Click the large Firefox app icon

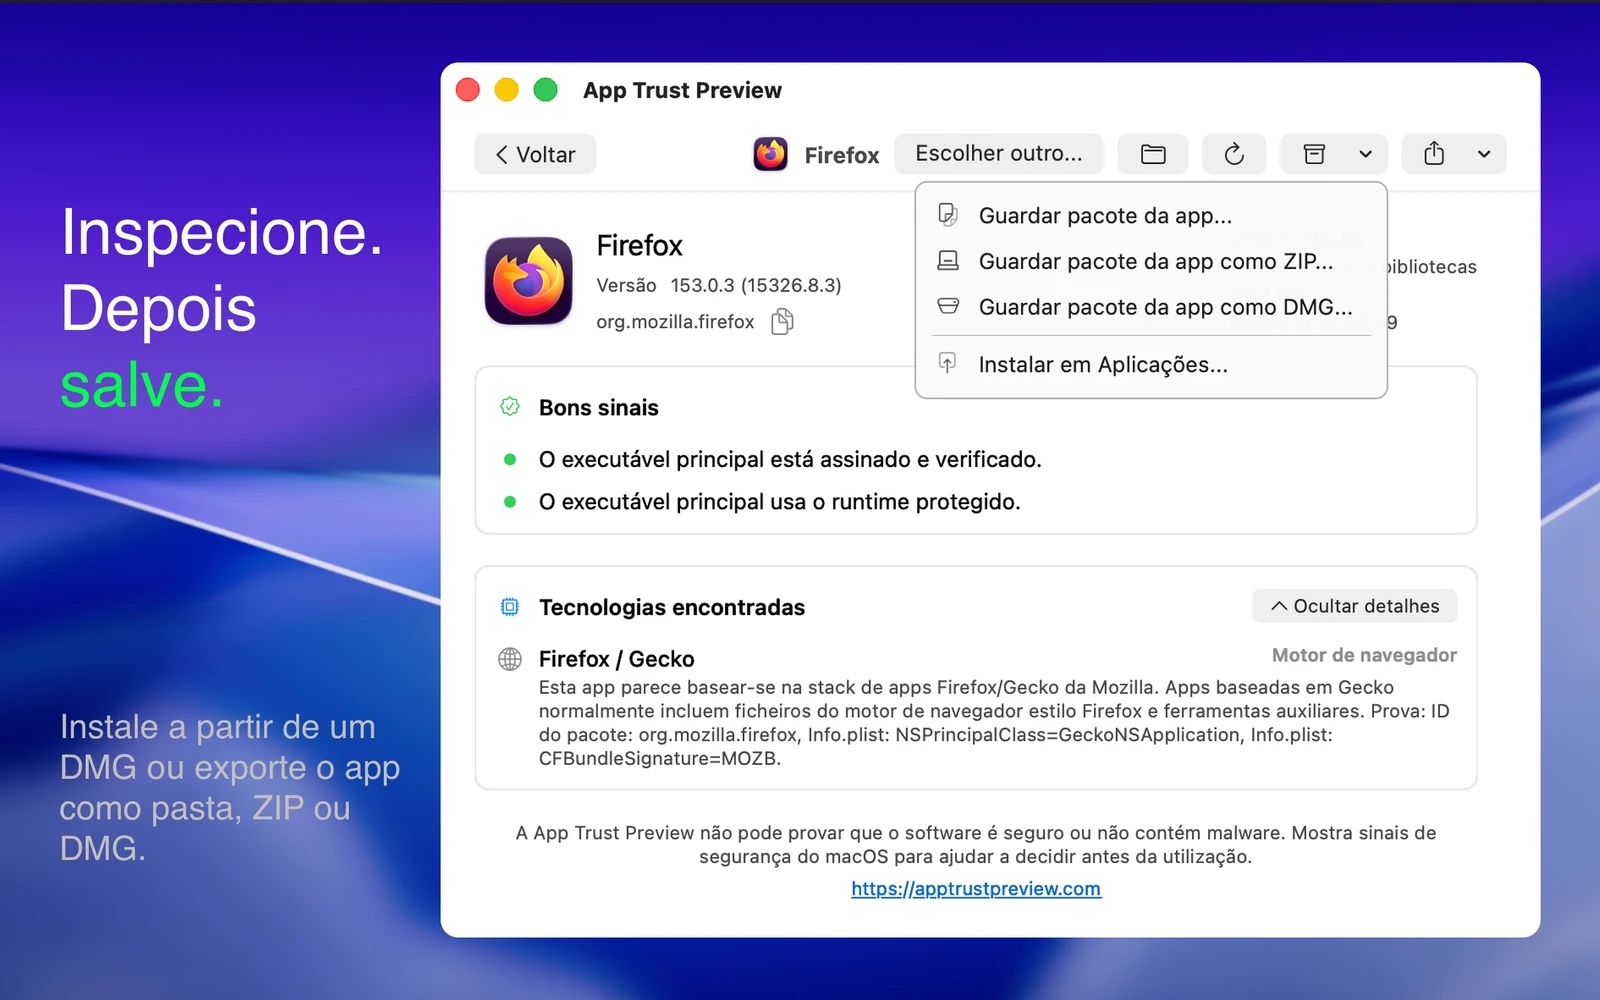point(529,281)
